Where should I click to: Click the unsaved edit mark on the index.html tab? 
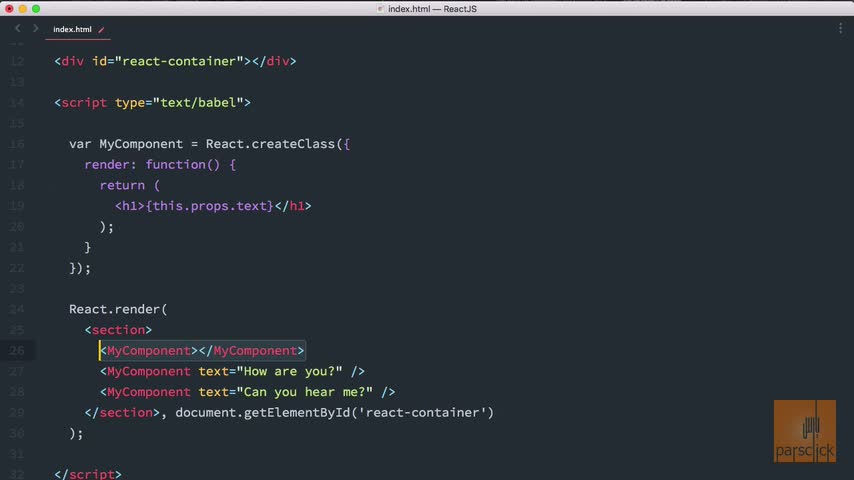point(101,30)
